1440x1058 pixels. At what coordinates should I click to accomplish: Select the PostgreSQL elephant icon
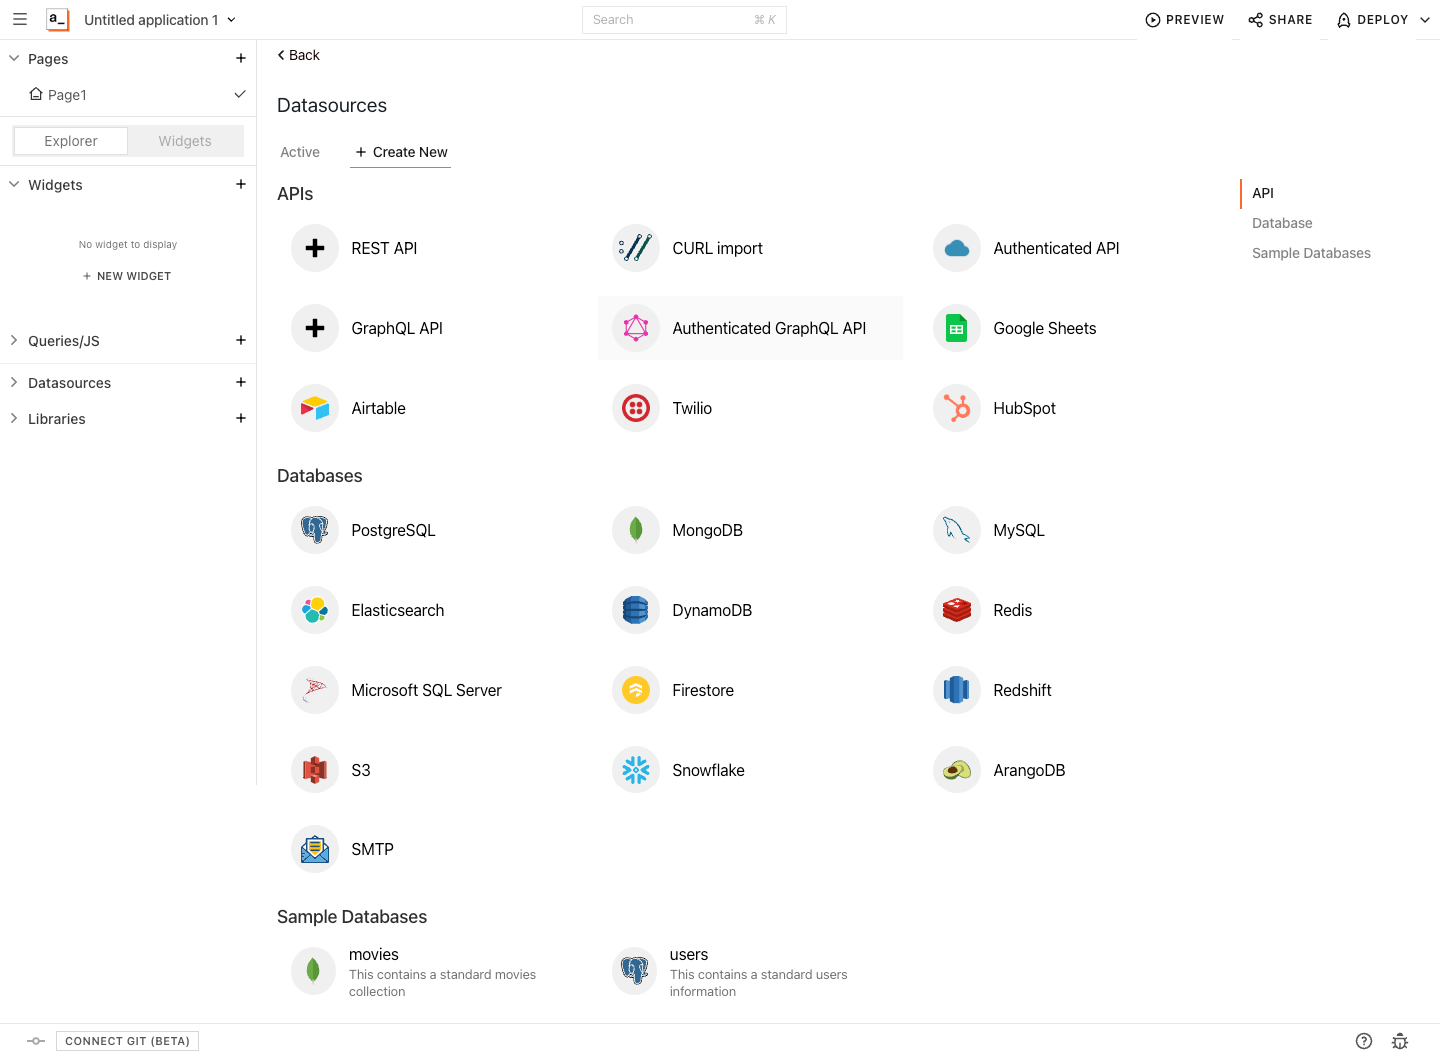[315, 530]
